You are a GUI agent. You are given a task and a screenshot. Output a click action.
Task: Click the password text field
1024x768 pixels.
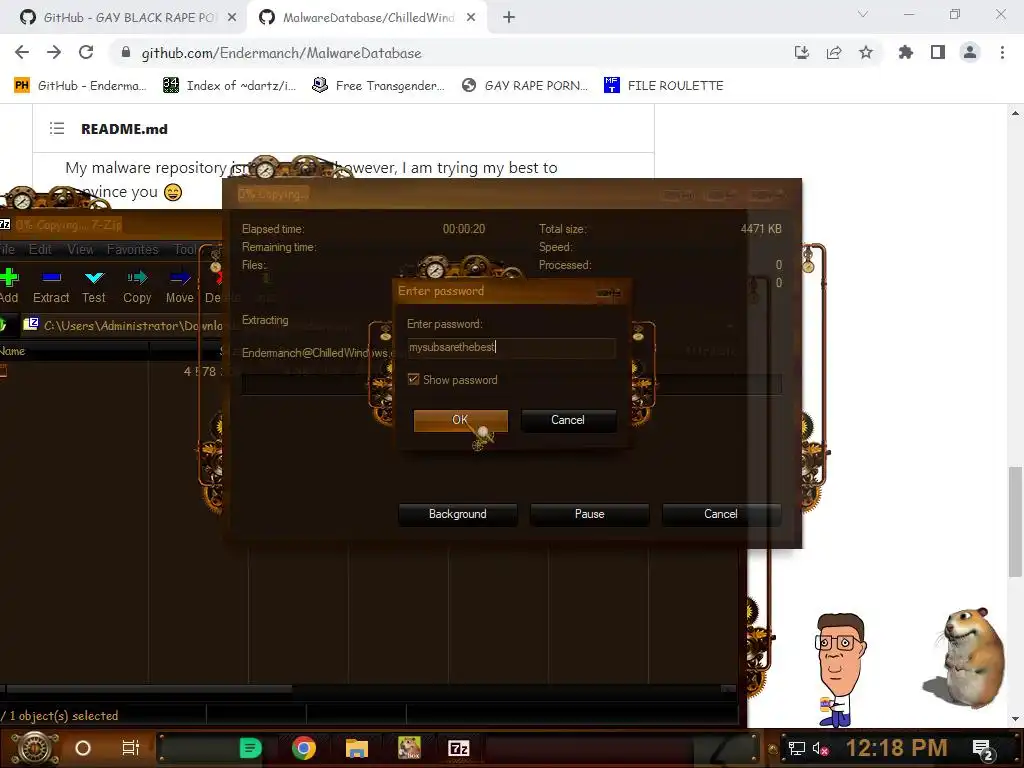click(511, 347)
